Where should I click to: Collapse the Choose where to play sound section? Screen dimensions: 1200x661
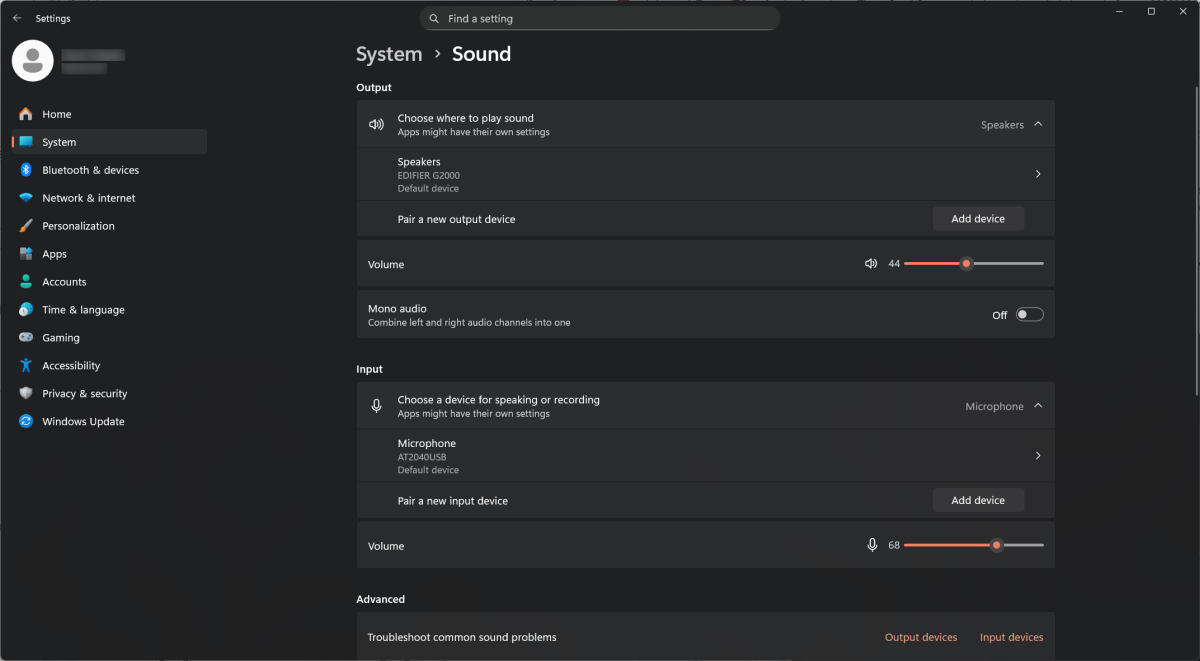[x=1040, y=124]
